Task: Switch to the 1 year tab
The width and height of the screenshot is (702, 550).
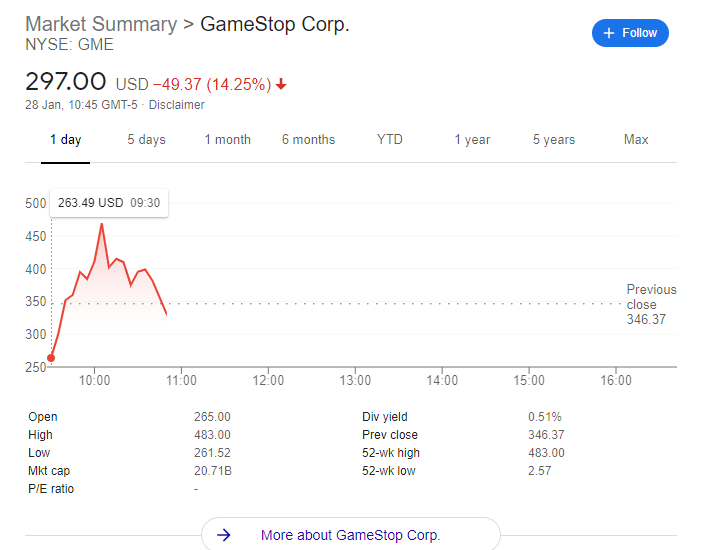Action: [x=472, y=139]
